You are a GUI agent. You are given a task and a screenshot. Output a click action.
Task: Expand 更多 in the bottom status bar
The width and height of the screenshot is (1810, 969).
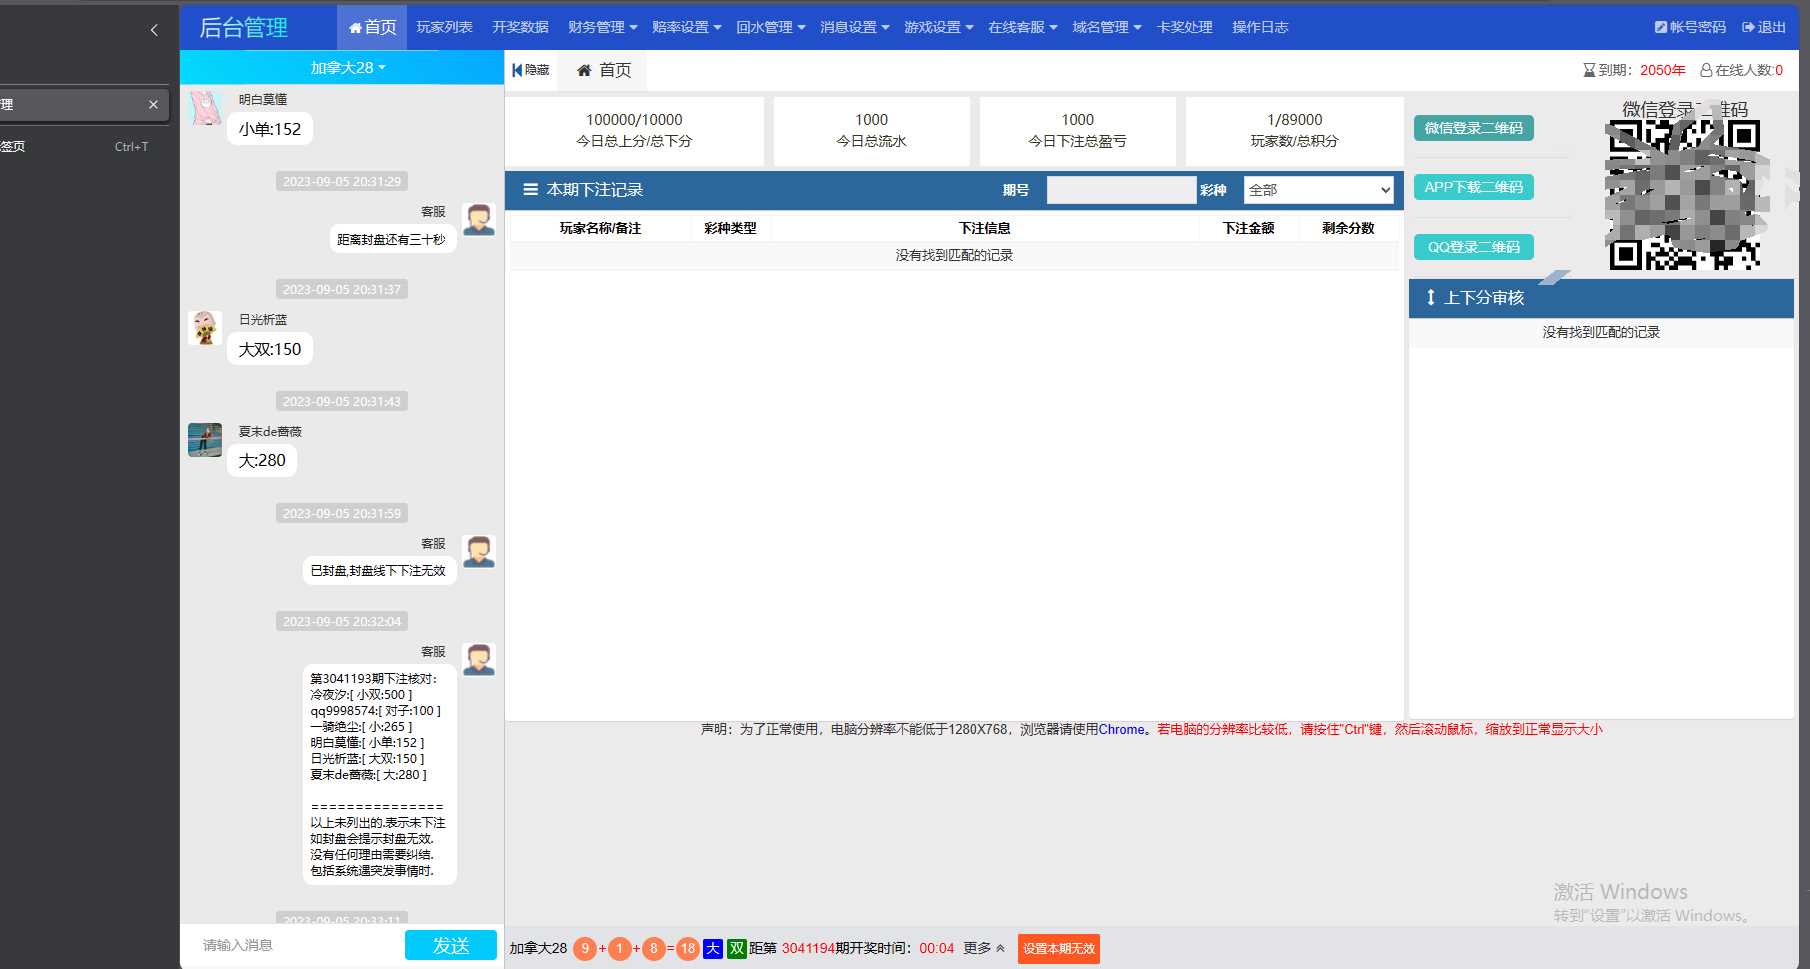[982, 948]
